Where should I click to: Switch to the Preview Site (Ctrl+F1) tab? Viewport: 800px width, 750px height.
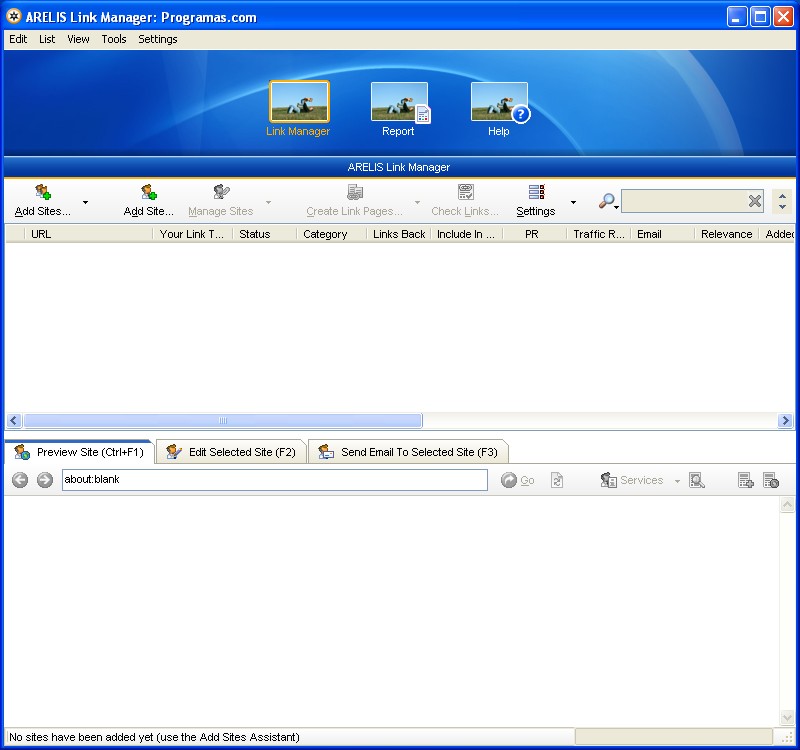click(x=80, y=452)
